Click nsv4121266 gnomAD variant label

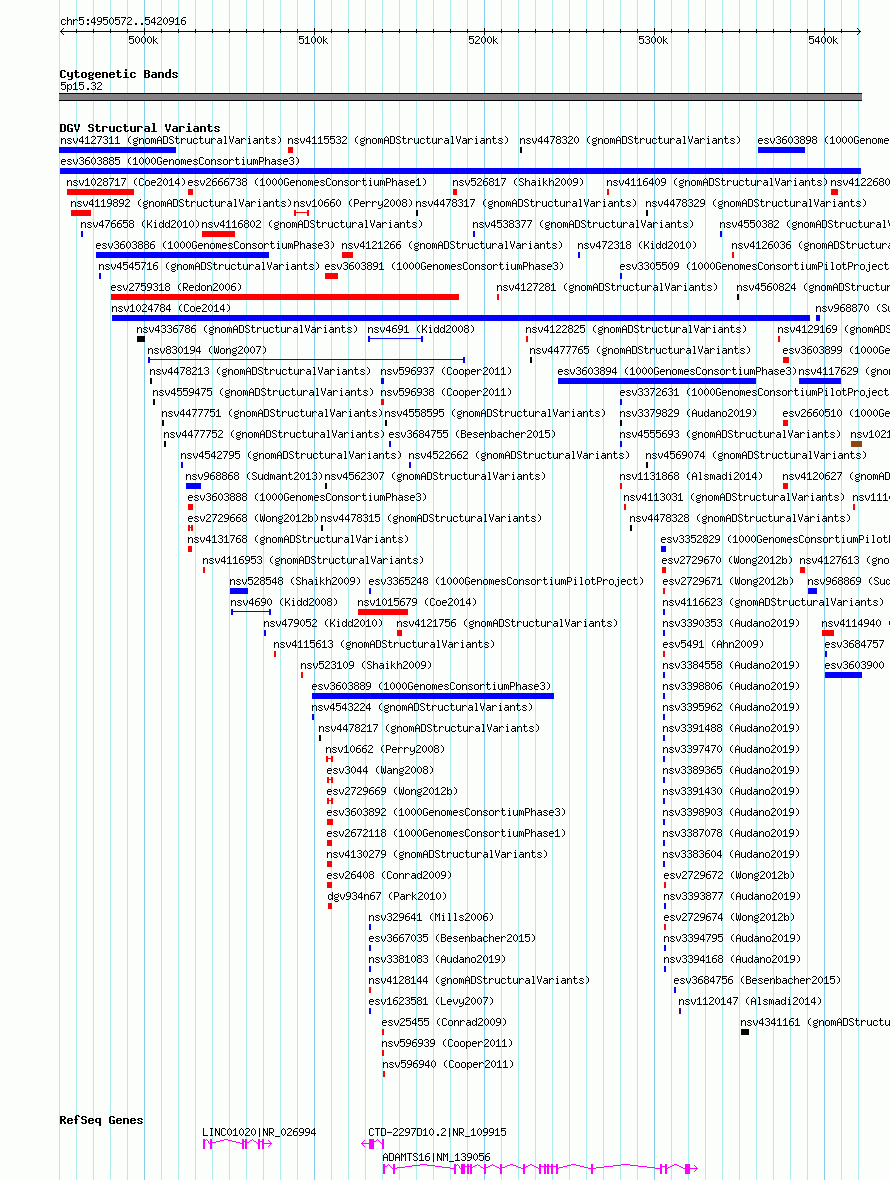coord(451,245)
